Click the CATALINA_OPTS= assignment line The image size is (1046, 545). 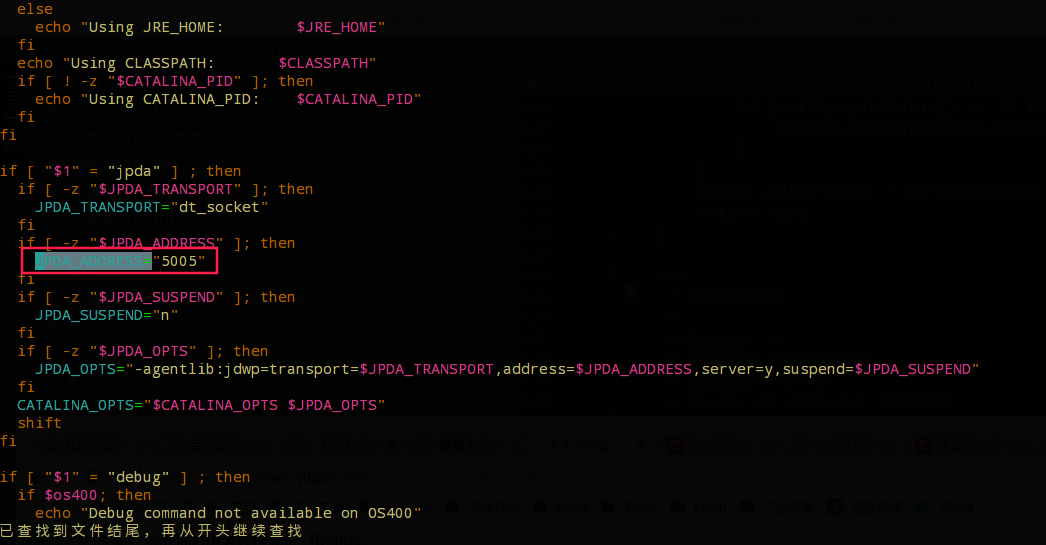click(x=201, y=405)
